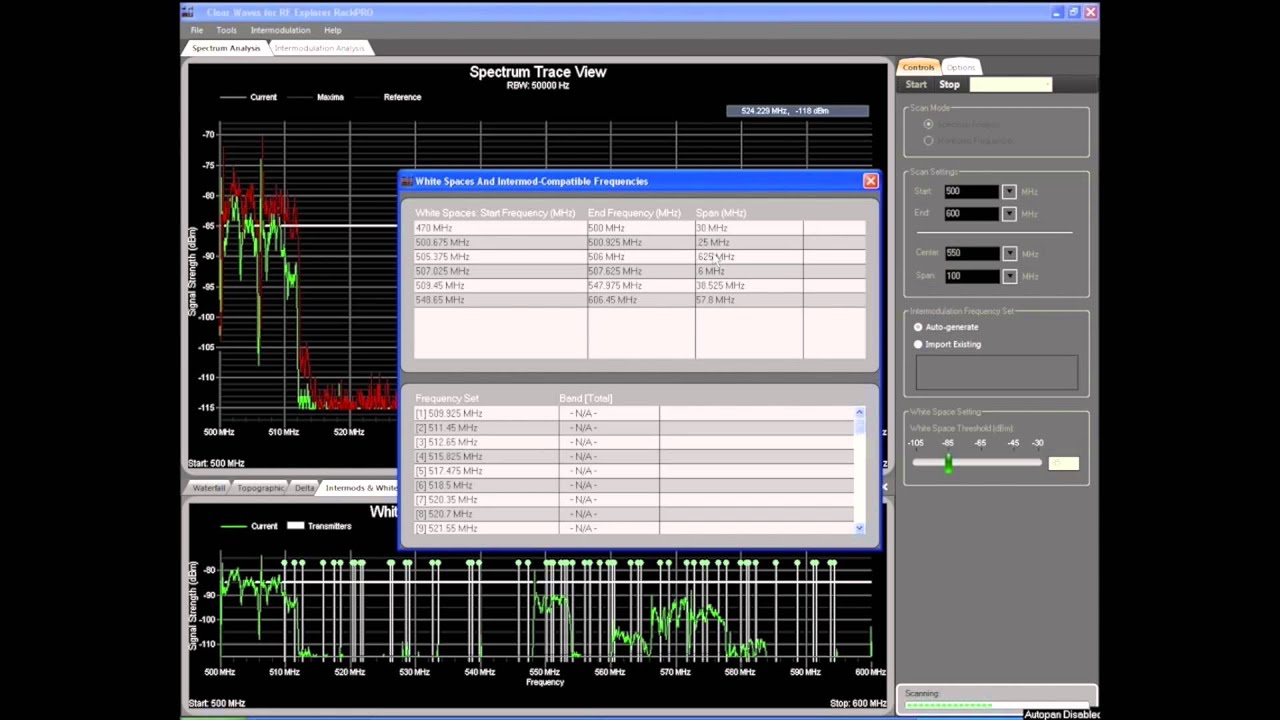1280x720 pixels.
Task: Click the White Space threshold value box
Action: (x=1063, y=463)
